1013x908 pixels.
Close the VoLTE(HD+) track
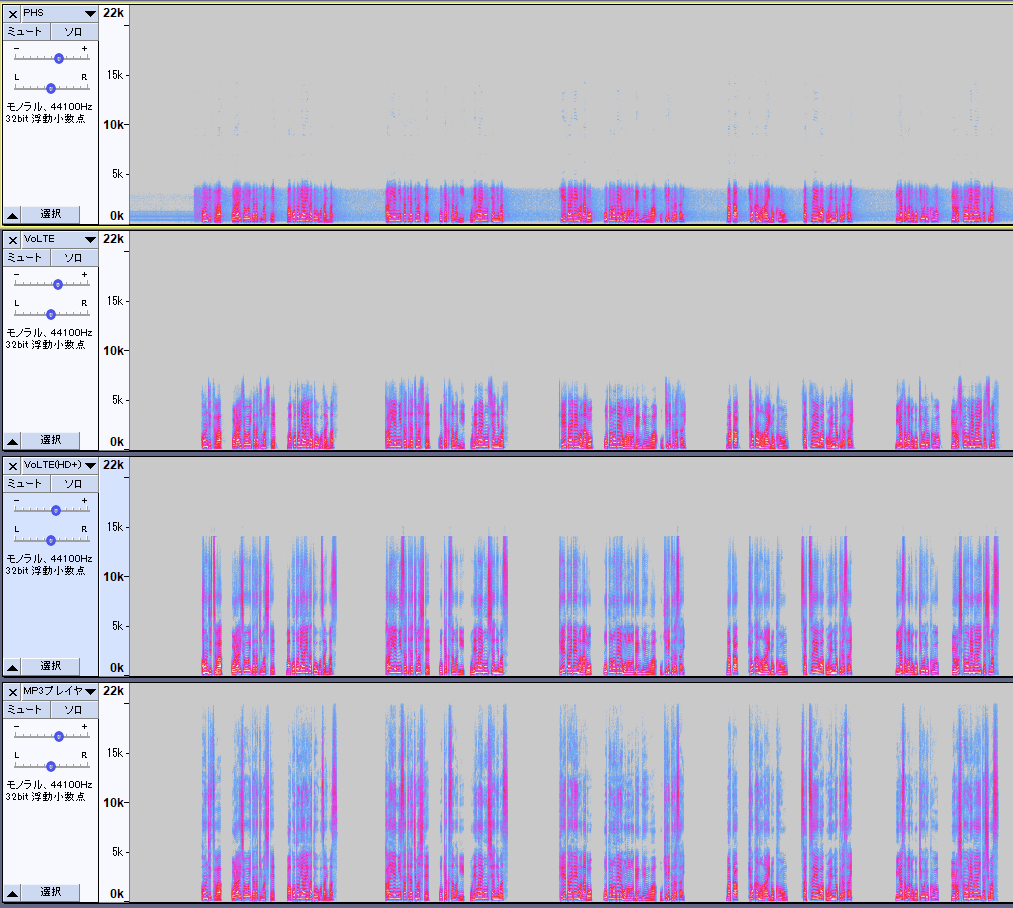13,466
